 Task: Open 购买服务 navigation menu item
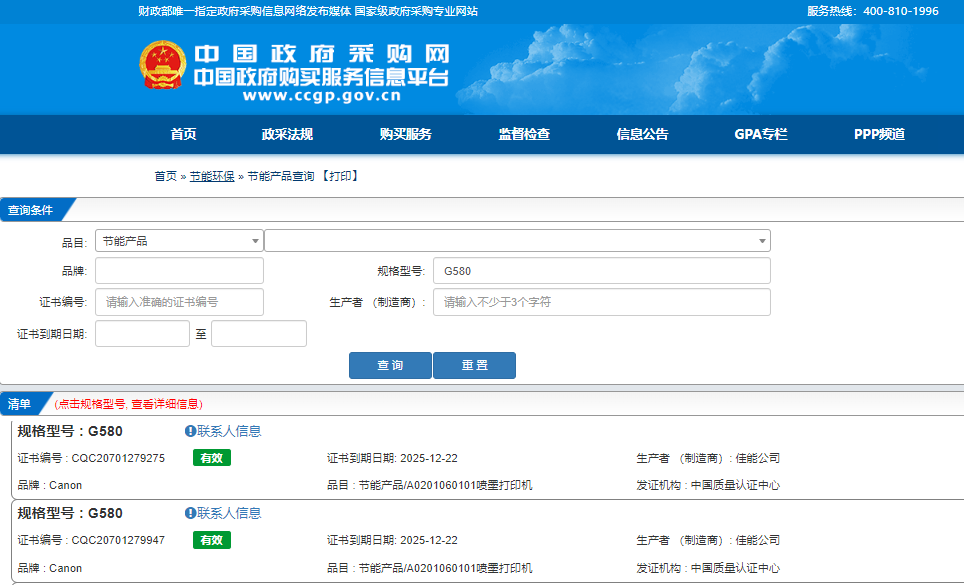pos(405,134)
